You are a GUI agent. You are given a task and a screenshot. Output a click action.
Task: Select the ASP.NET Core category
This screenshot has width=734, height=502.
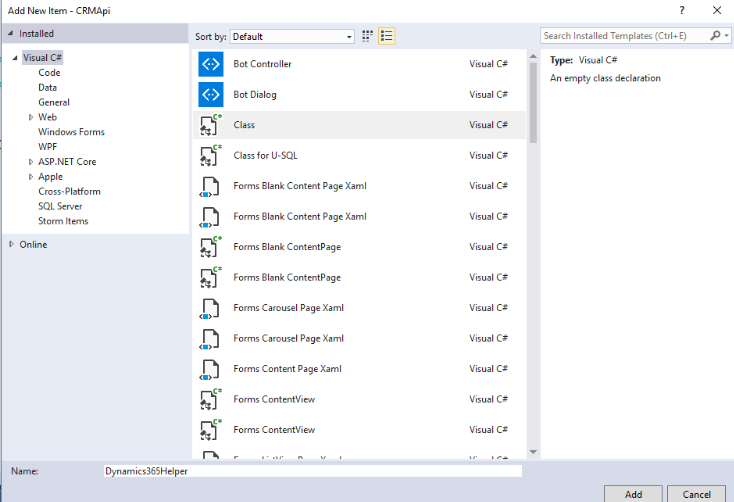pyautogui.click(x=67, y=162)
